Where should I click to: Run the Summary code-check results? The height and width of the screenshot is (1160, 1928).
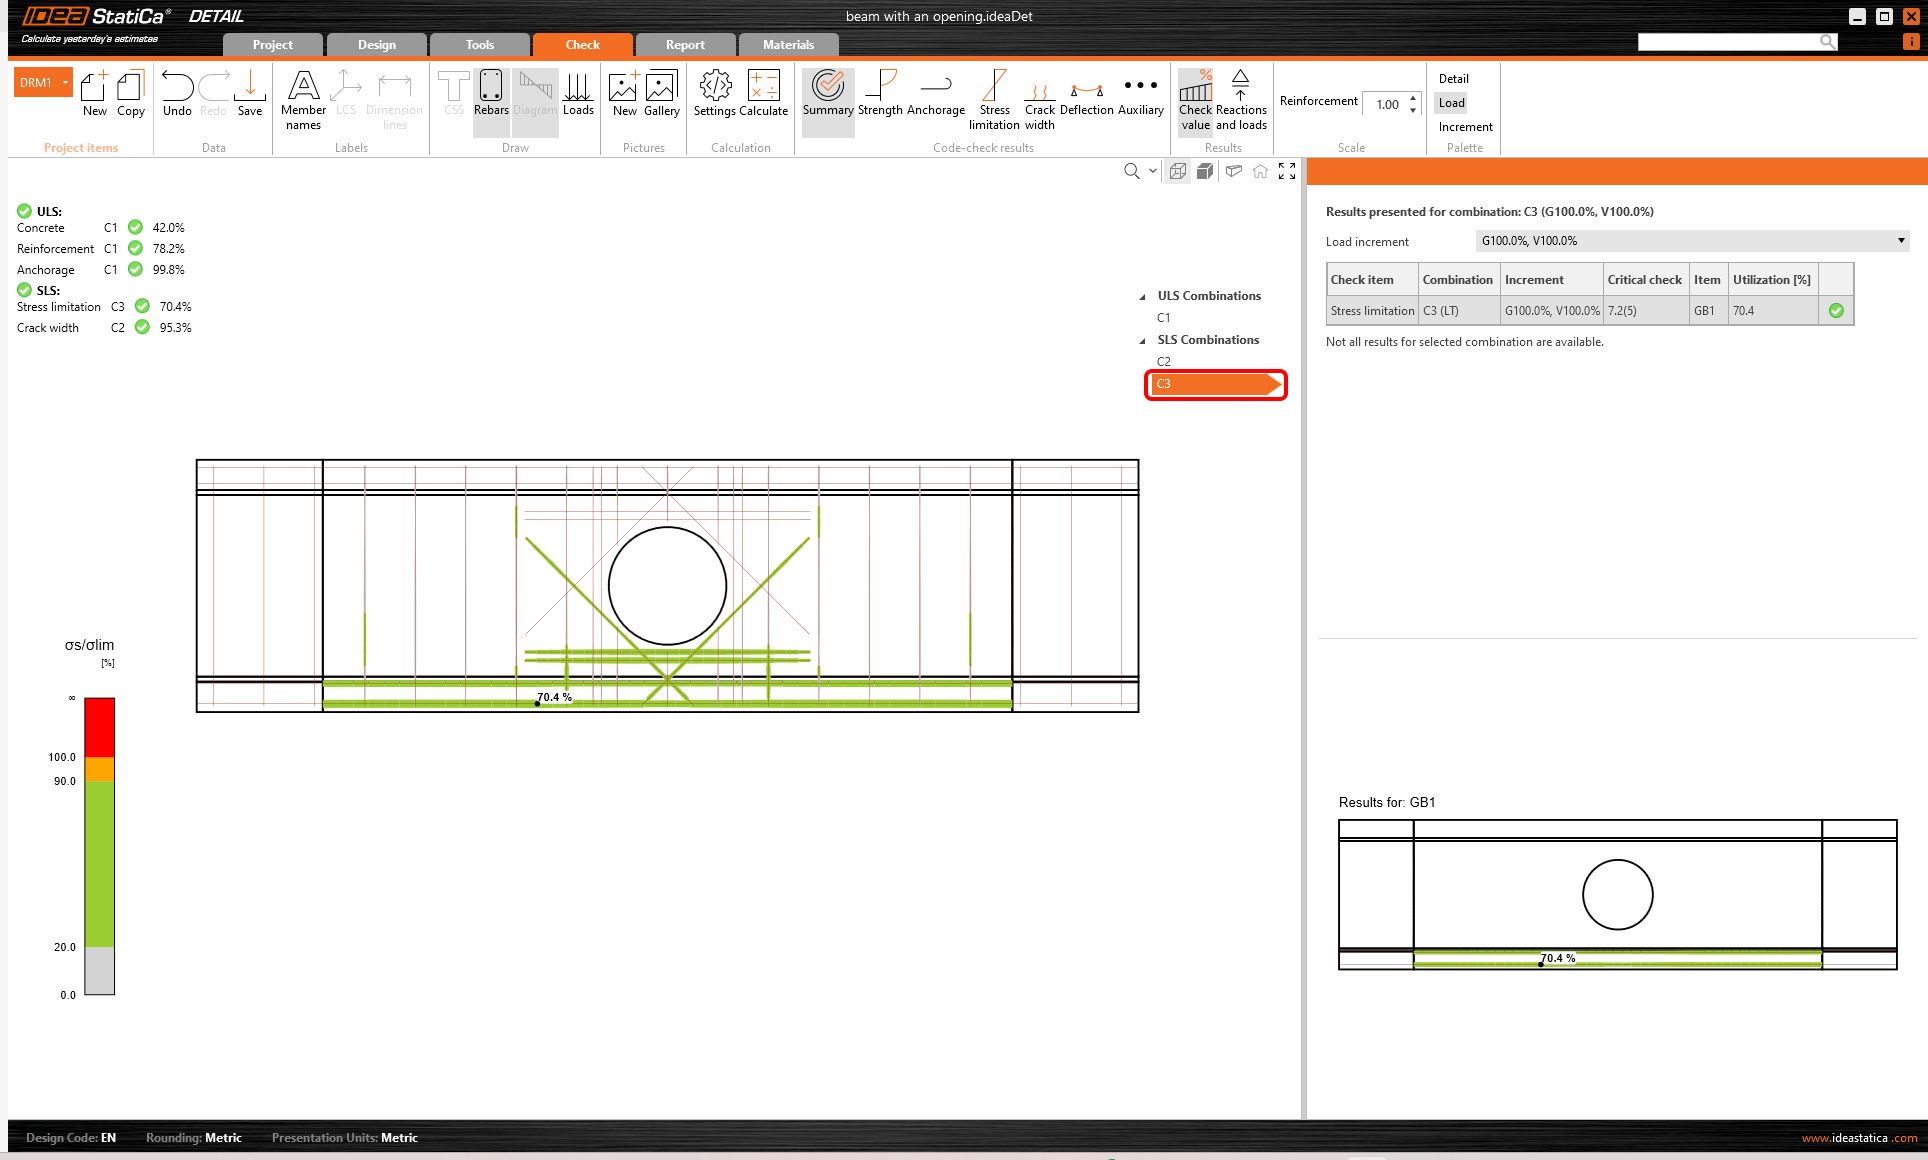click(827, 97)
